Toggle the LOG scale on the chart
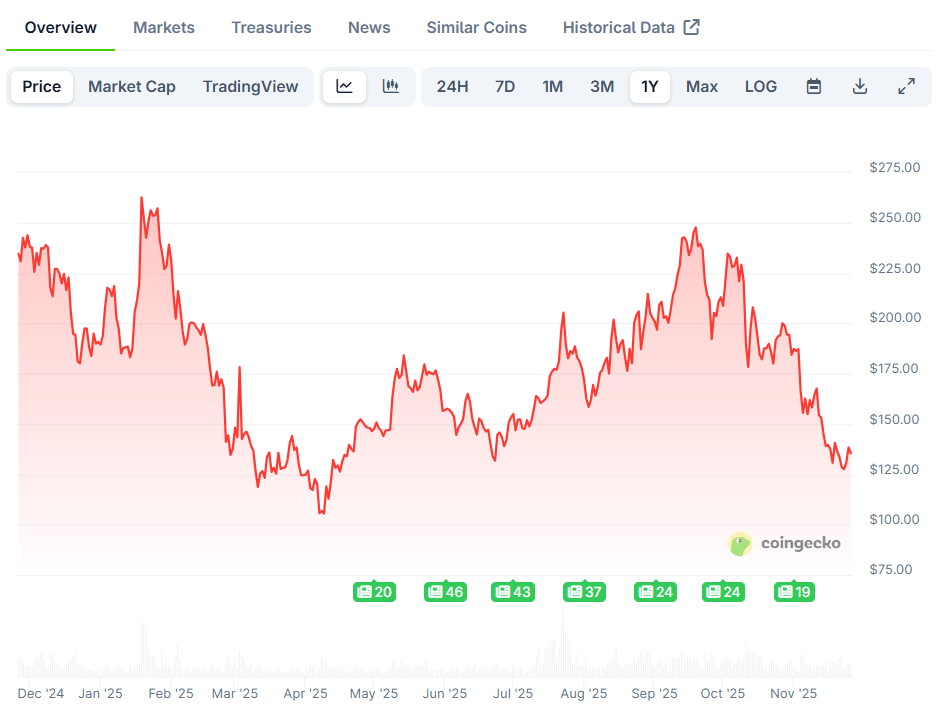The height and width of the screenshot is (711, 945). pyautogui.click(x=761, y=87)
